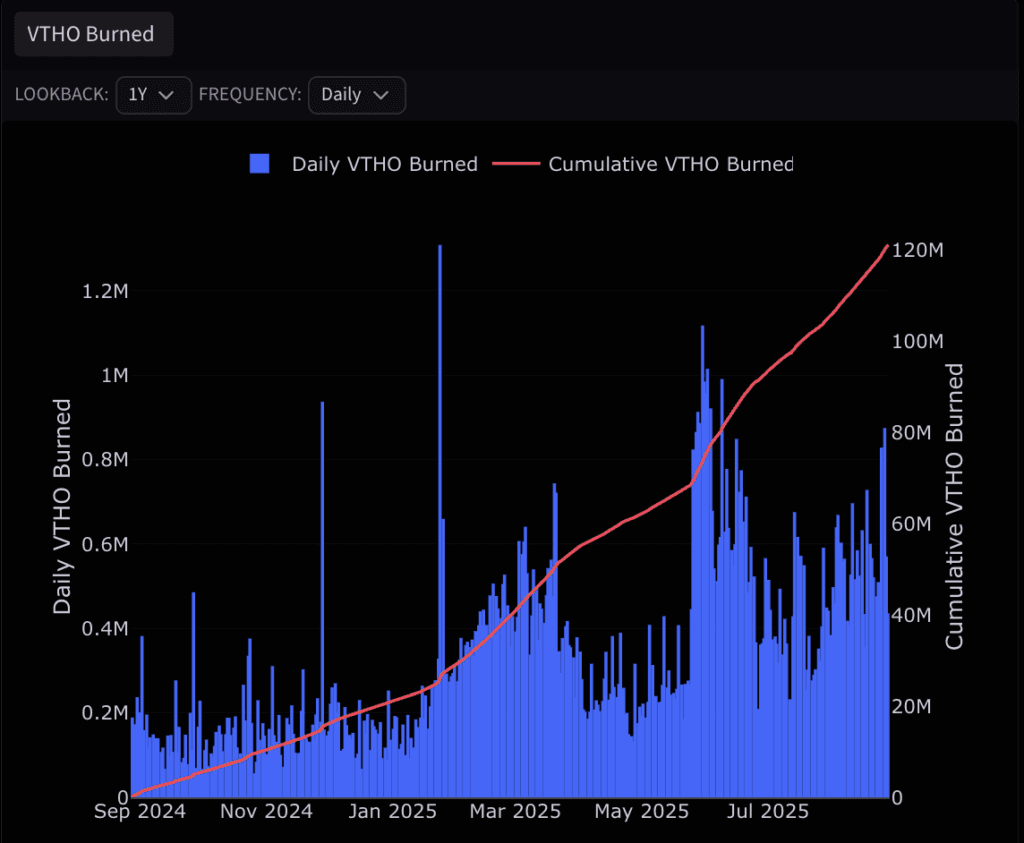Screen dimensions: 1024x843
Task: Click the top end of the red cumulative line
Action: [887, 246]
